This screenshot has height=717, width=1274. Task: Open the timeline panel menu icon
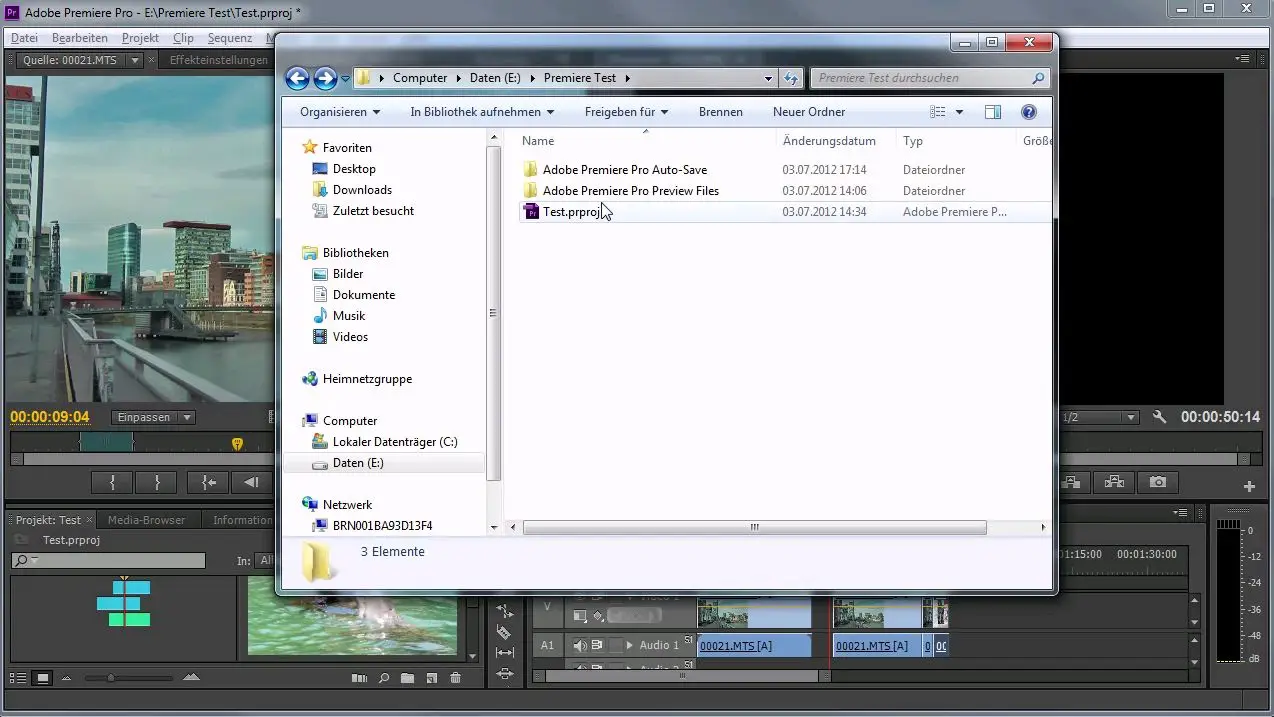point(1181,512)
